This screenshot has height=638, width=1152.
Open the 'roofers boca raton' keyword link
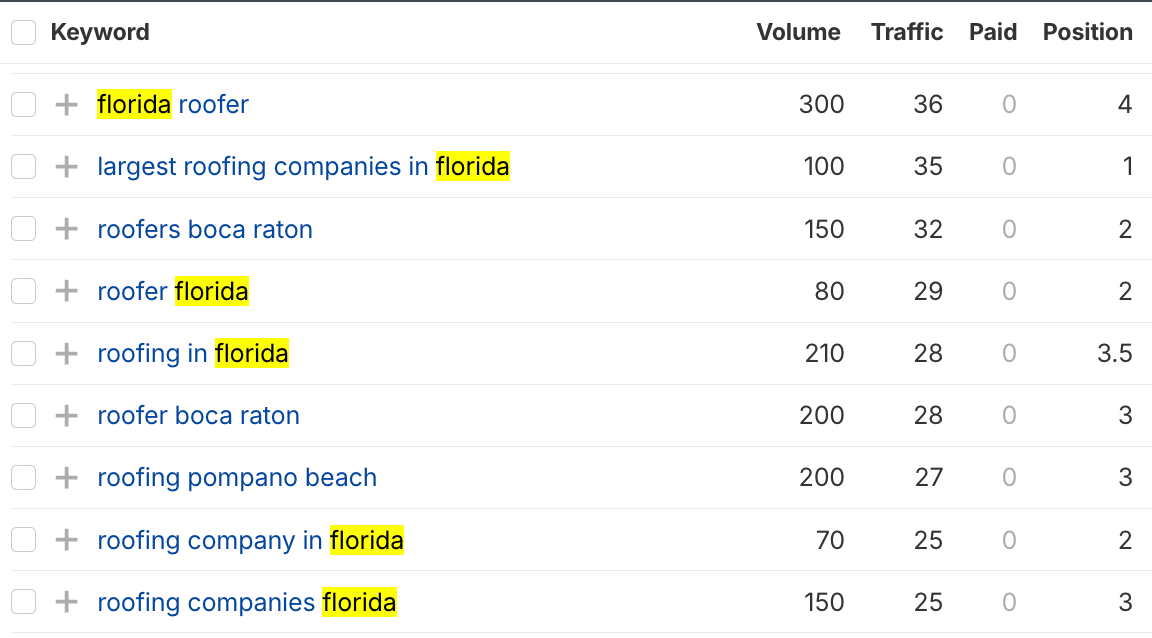pos(204,228)
